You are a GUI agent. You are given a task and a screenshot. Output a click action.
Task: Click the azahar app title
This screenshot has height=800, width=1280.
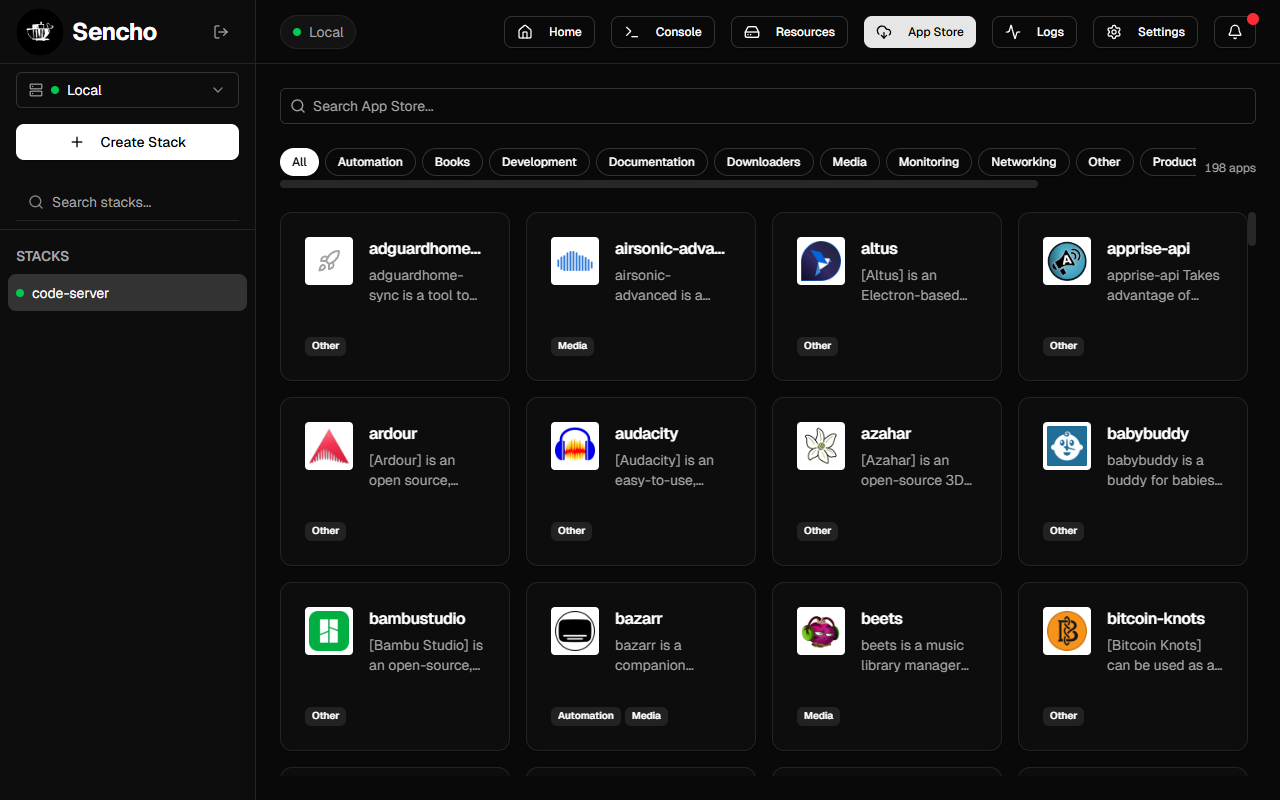tap(886, 433)
